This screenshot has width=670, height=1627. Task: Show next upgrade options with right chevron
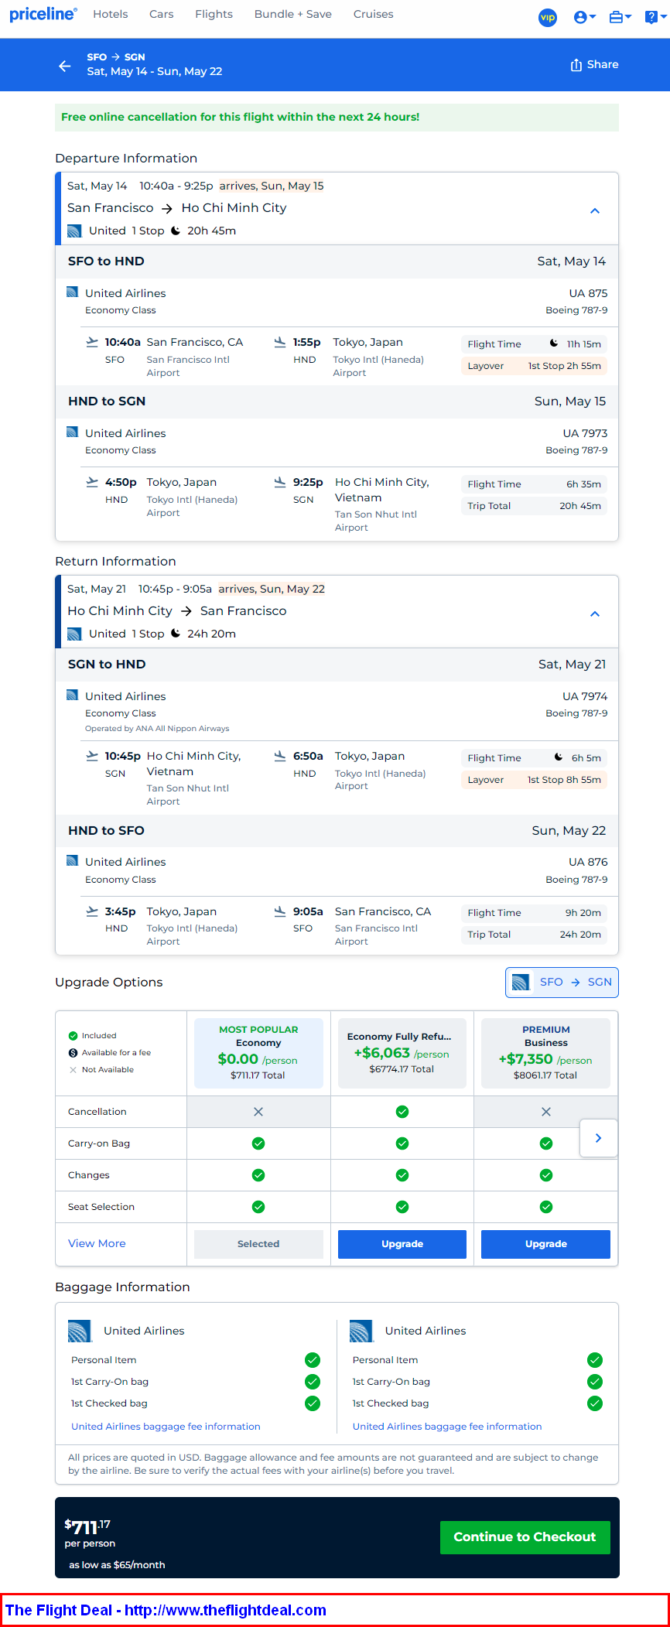[x=599, y=1138]
